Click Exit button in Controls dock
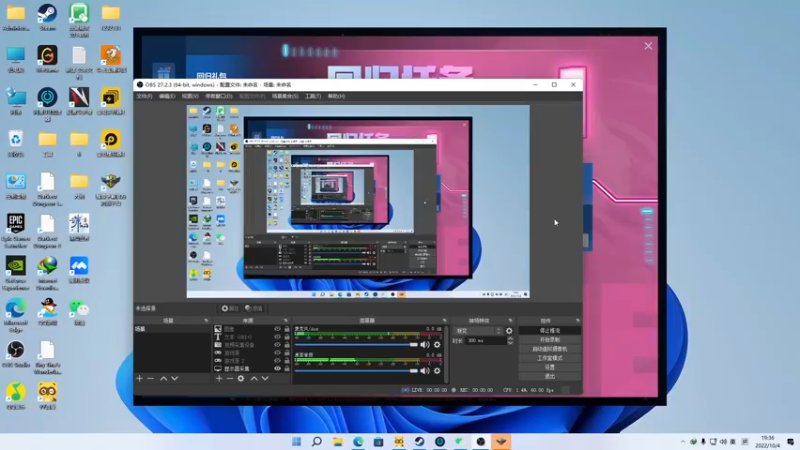Viewport: 800px width, 450px height. click(x=549, y=377)
